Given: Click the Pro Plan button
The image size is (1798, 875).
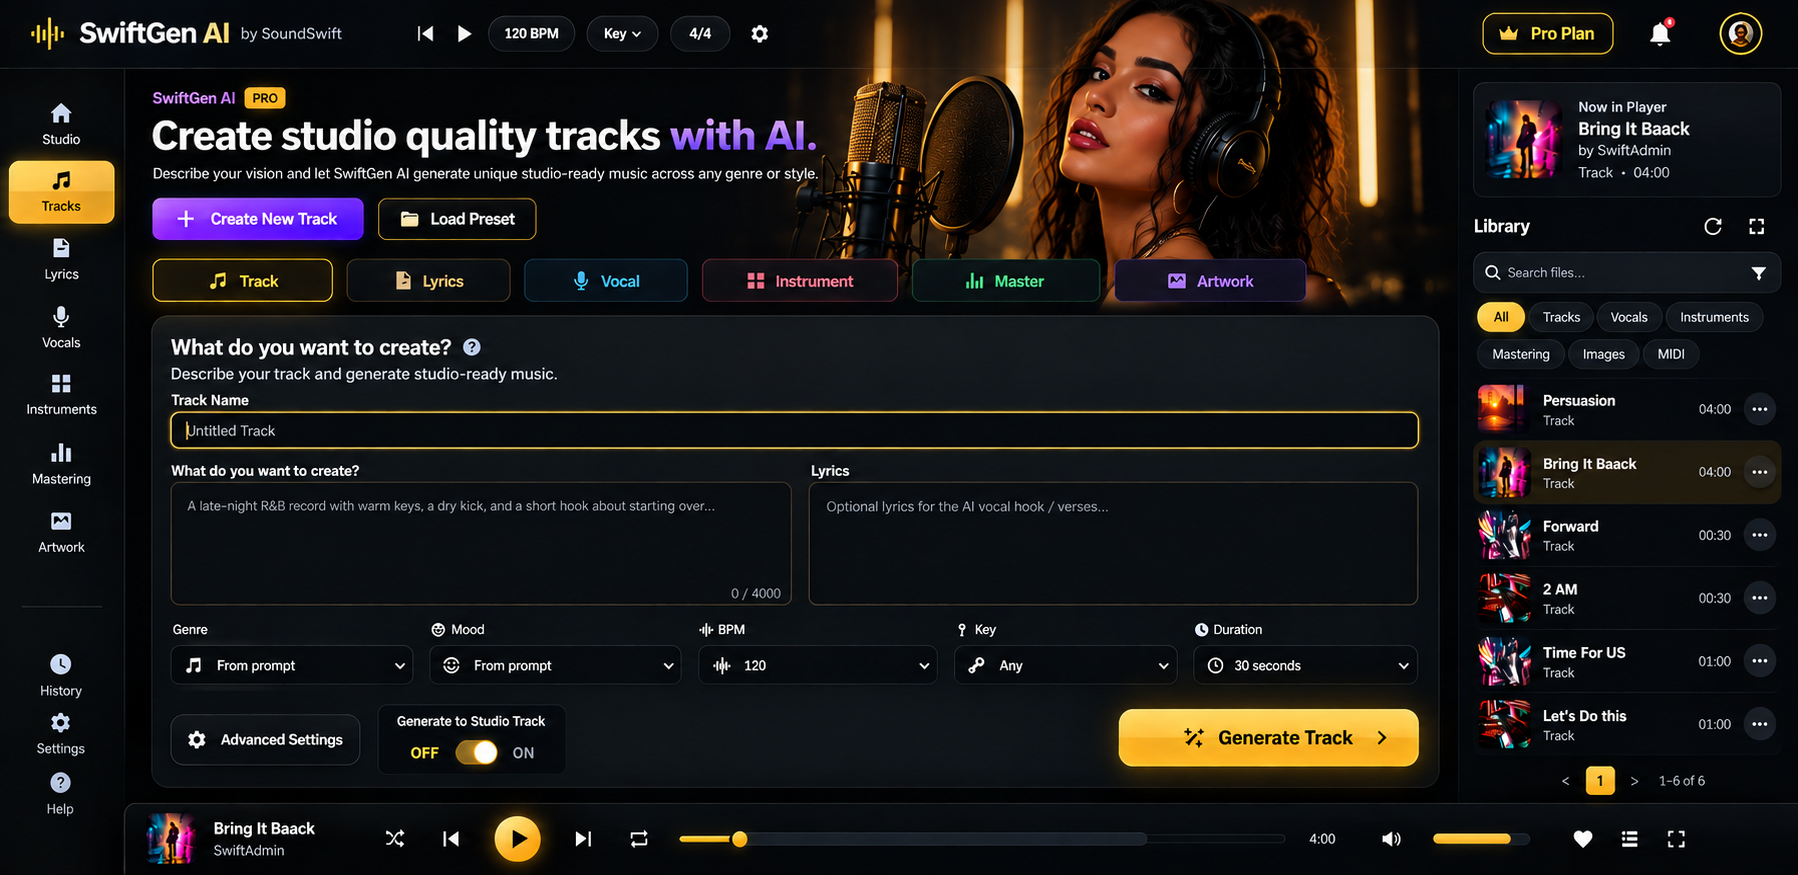Looking at the screenshot, I should (1548, 34).
